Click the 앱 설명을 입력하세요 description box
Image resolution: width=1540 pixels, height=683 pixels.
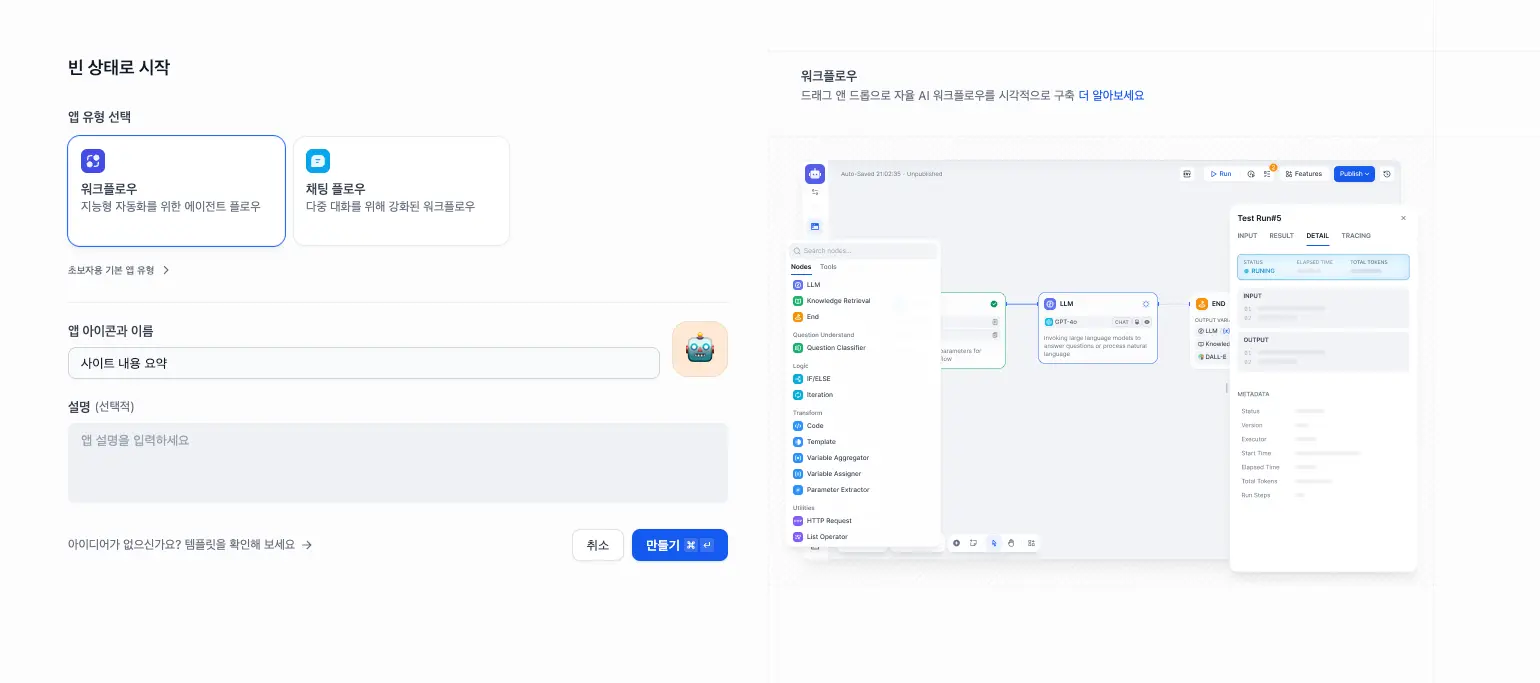pos(398,463)
